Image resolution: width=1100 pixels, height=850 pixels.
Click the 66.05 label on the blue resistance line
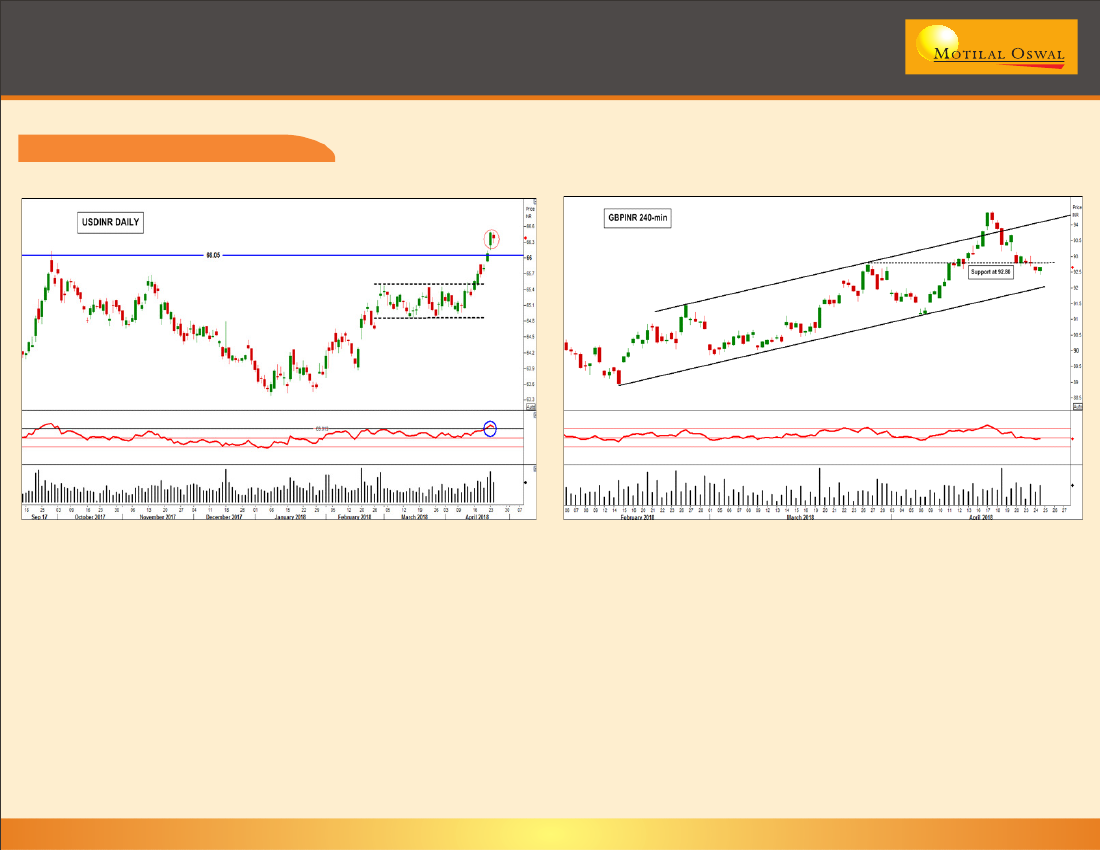[x=212, y=255]
